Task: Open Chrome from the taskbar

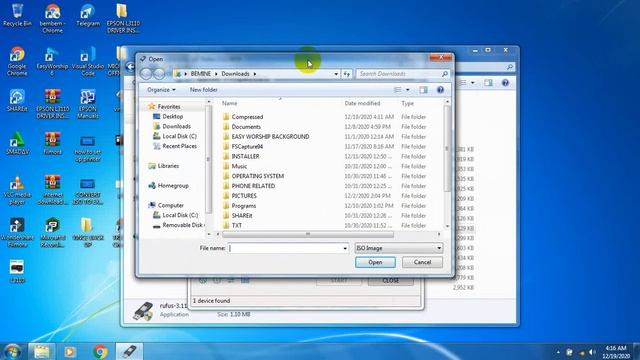Action: pyautogui.click(x=100, y=351)
